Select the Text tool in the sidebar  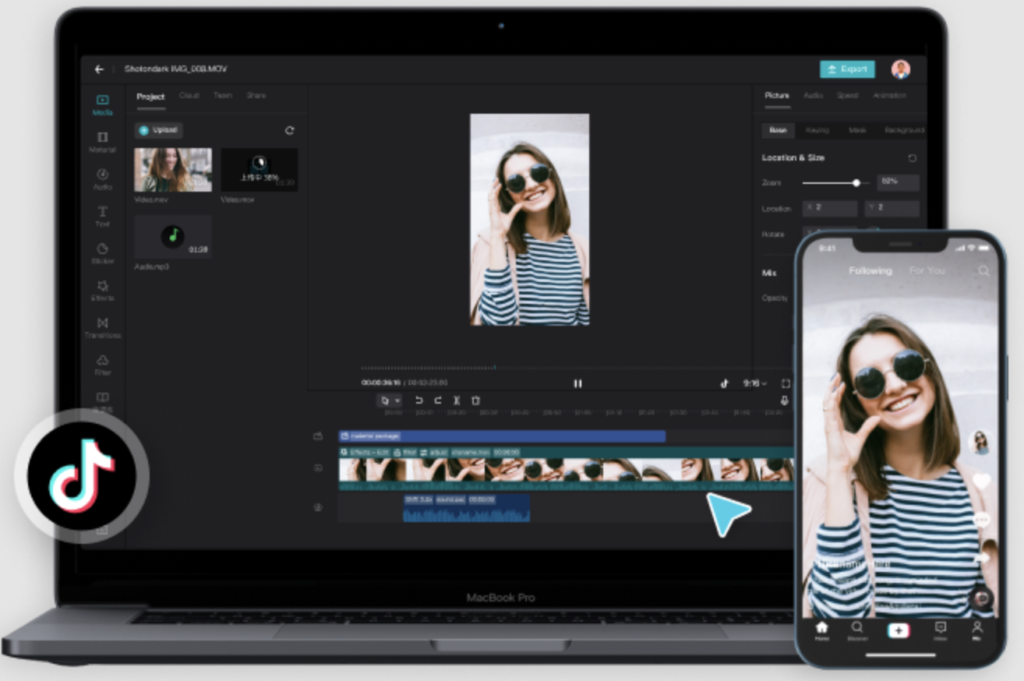[102, 214]
